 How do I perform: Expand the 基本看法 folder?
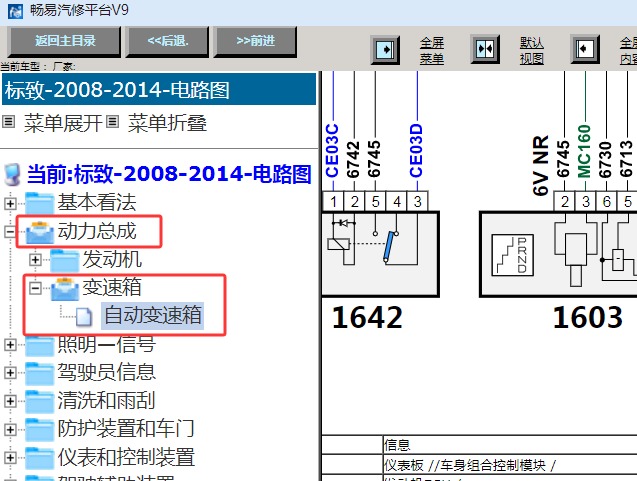(10, 203)
